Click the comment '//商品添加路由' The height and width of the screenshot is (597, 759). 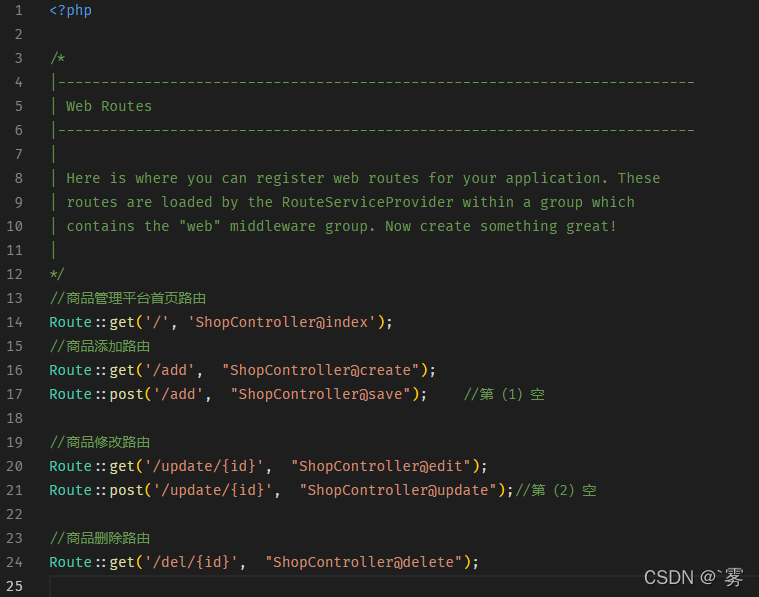pos(100,346)
